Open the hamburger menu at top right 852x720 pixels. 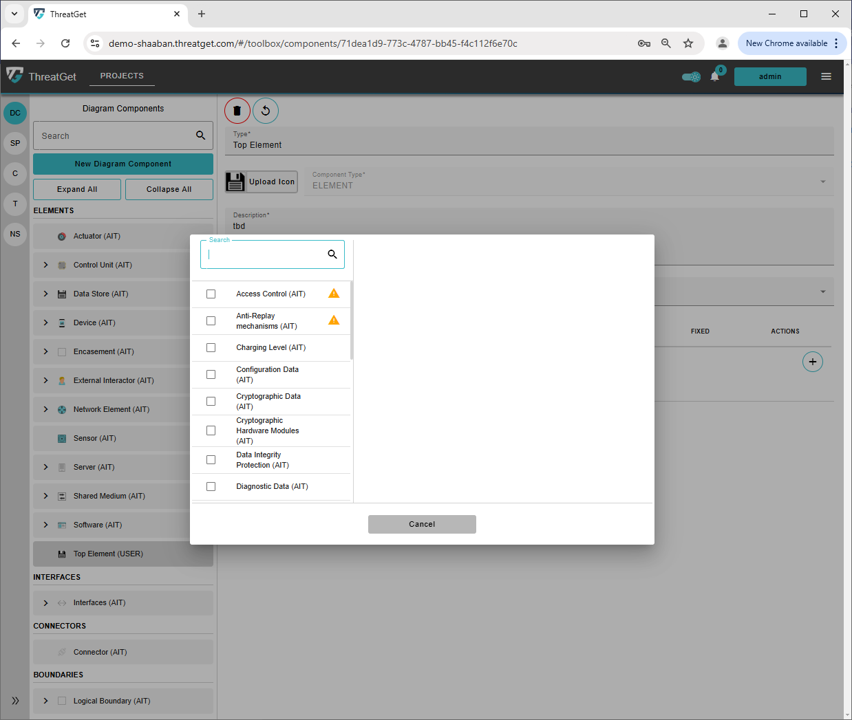(x=826, y=75)
